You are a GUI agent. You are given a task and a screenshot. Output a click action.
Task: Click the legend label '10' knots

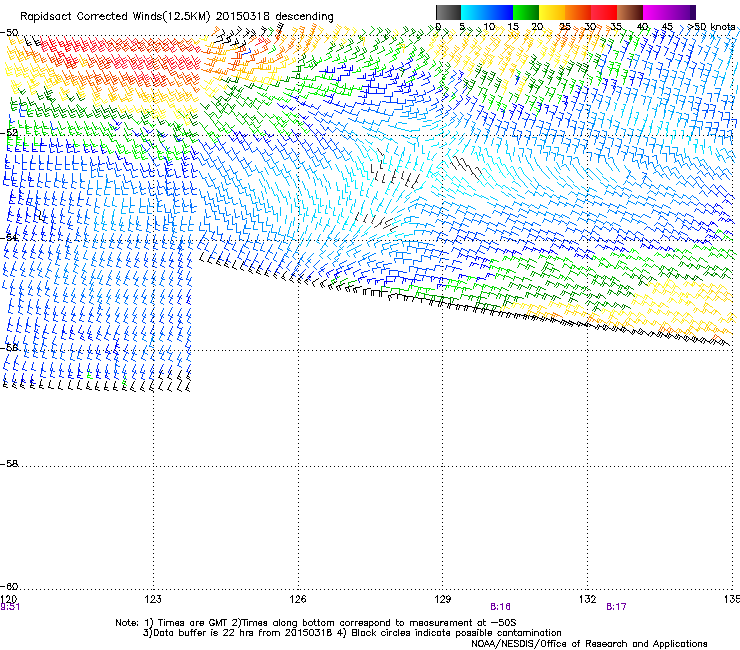click(489, 27)
